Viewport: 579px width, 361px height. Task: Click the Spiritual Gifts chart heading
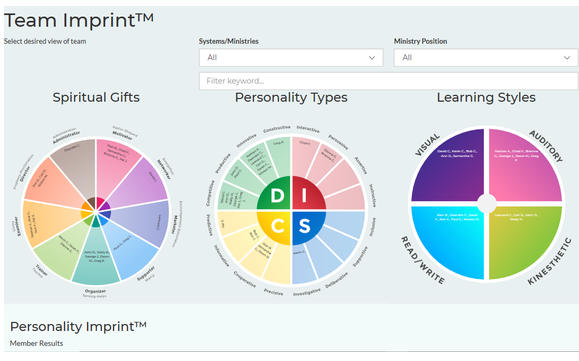96,97
